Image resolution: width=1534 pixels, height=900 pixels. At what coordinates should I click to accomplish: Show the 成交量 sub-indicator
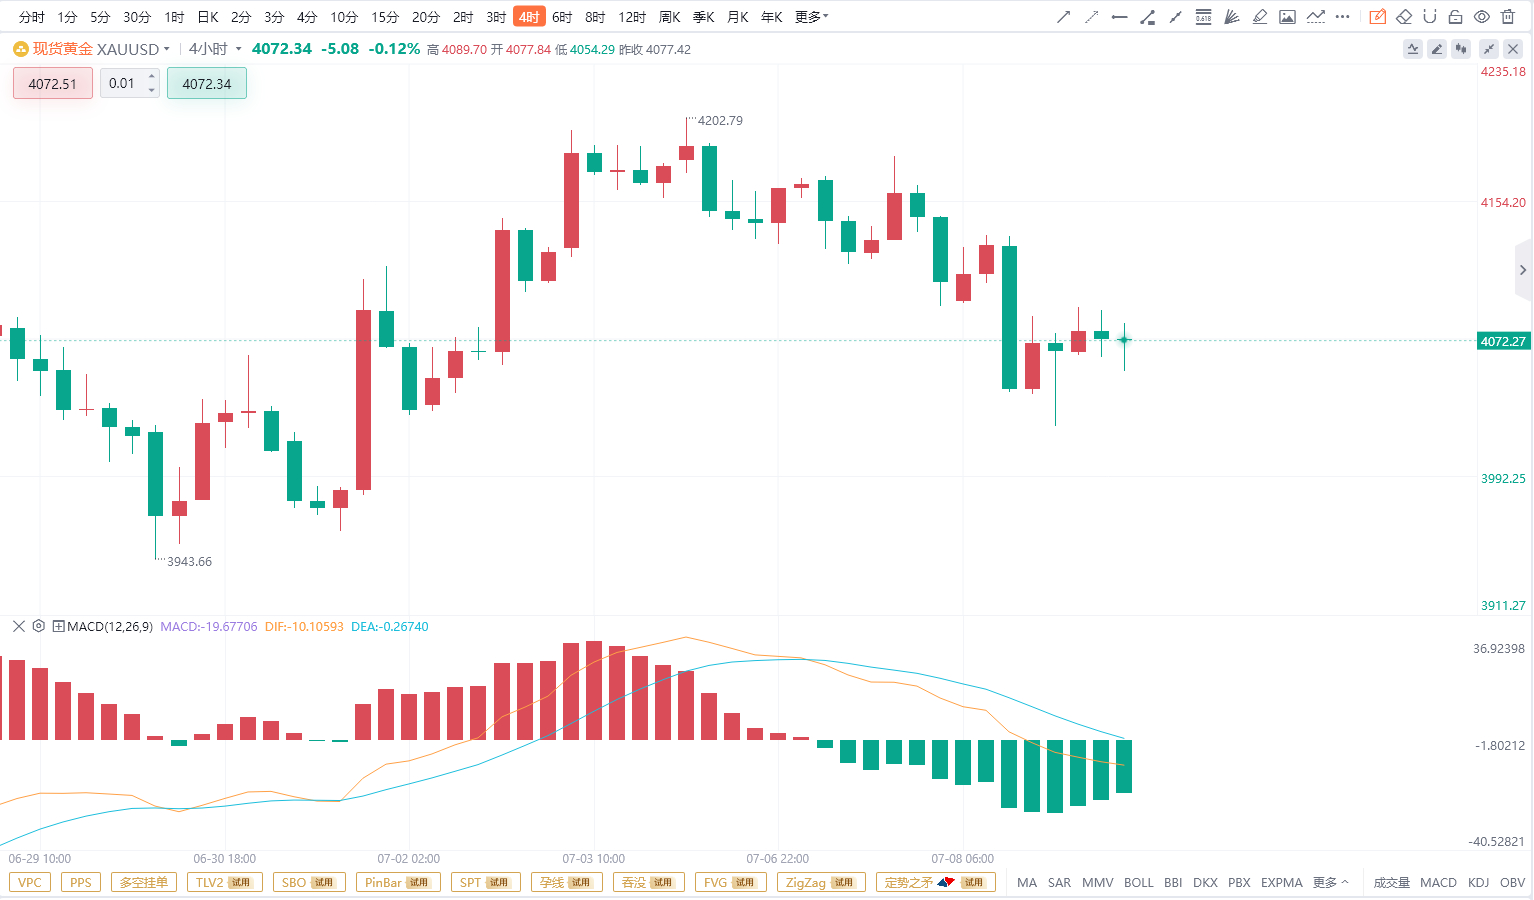[x=1392, y=882]
